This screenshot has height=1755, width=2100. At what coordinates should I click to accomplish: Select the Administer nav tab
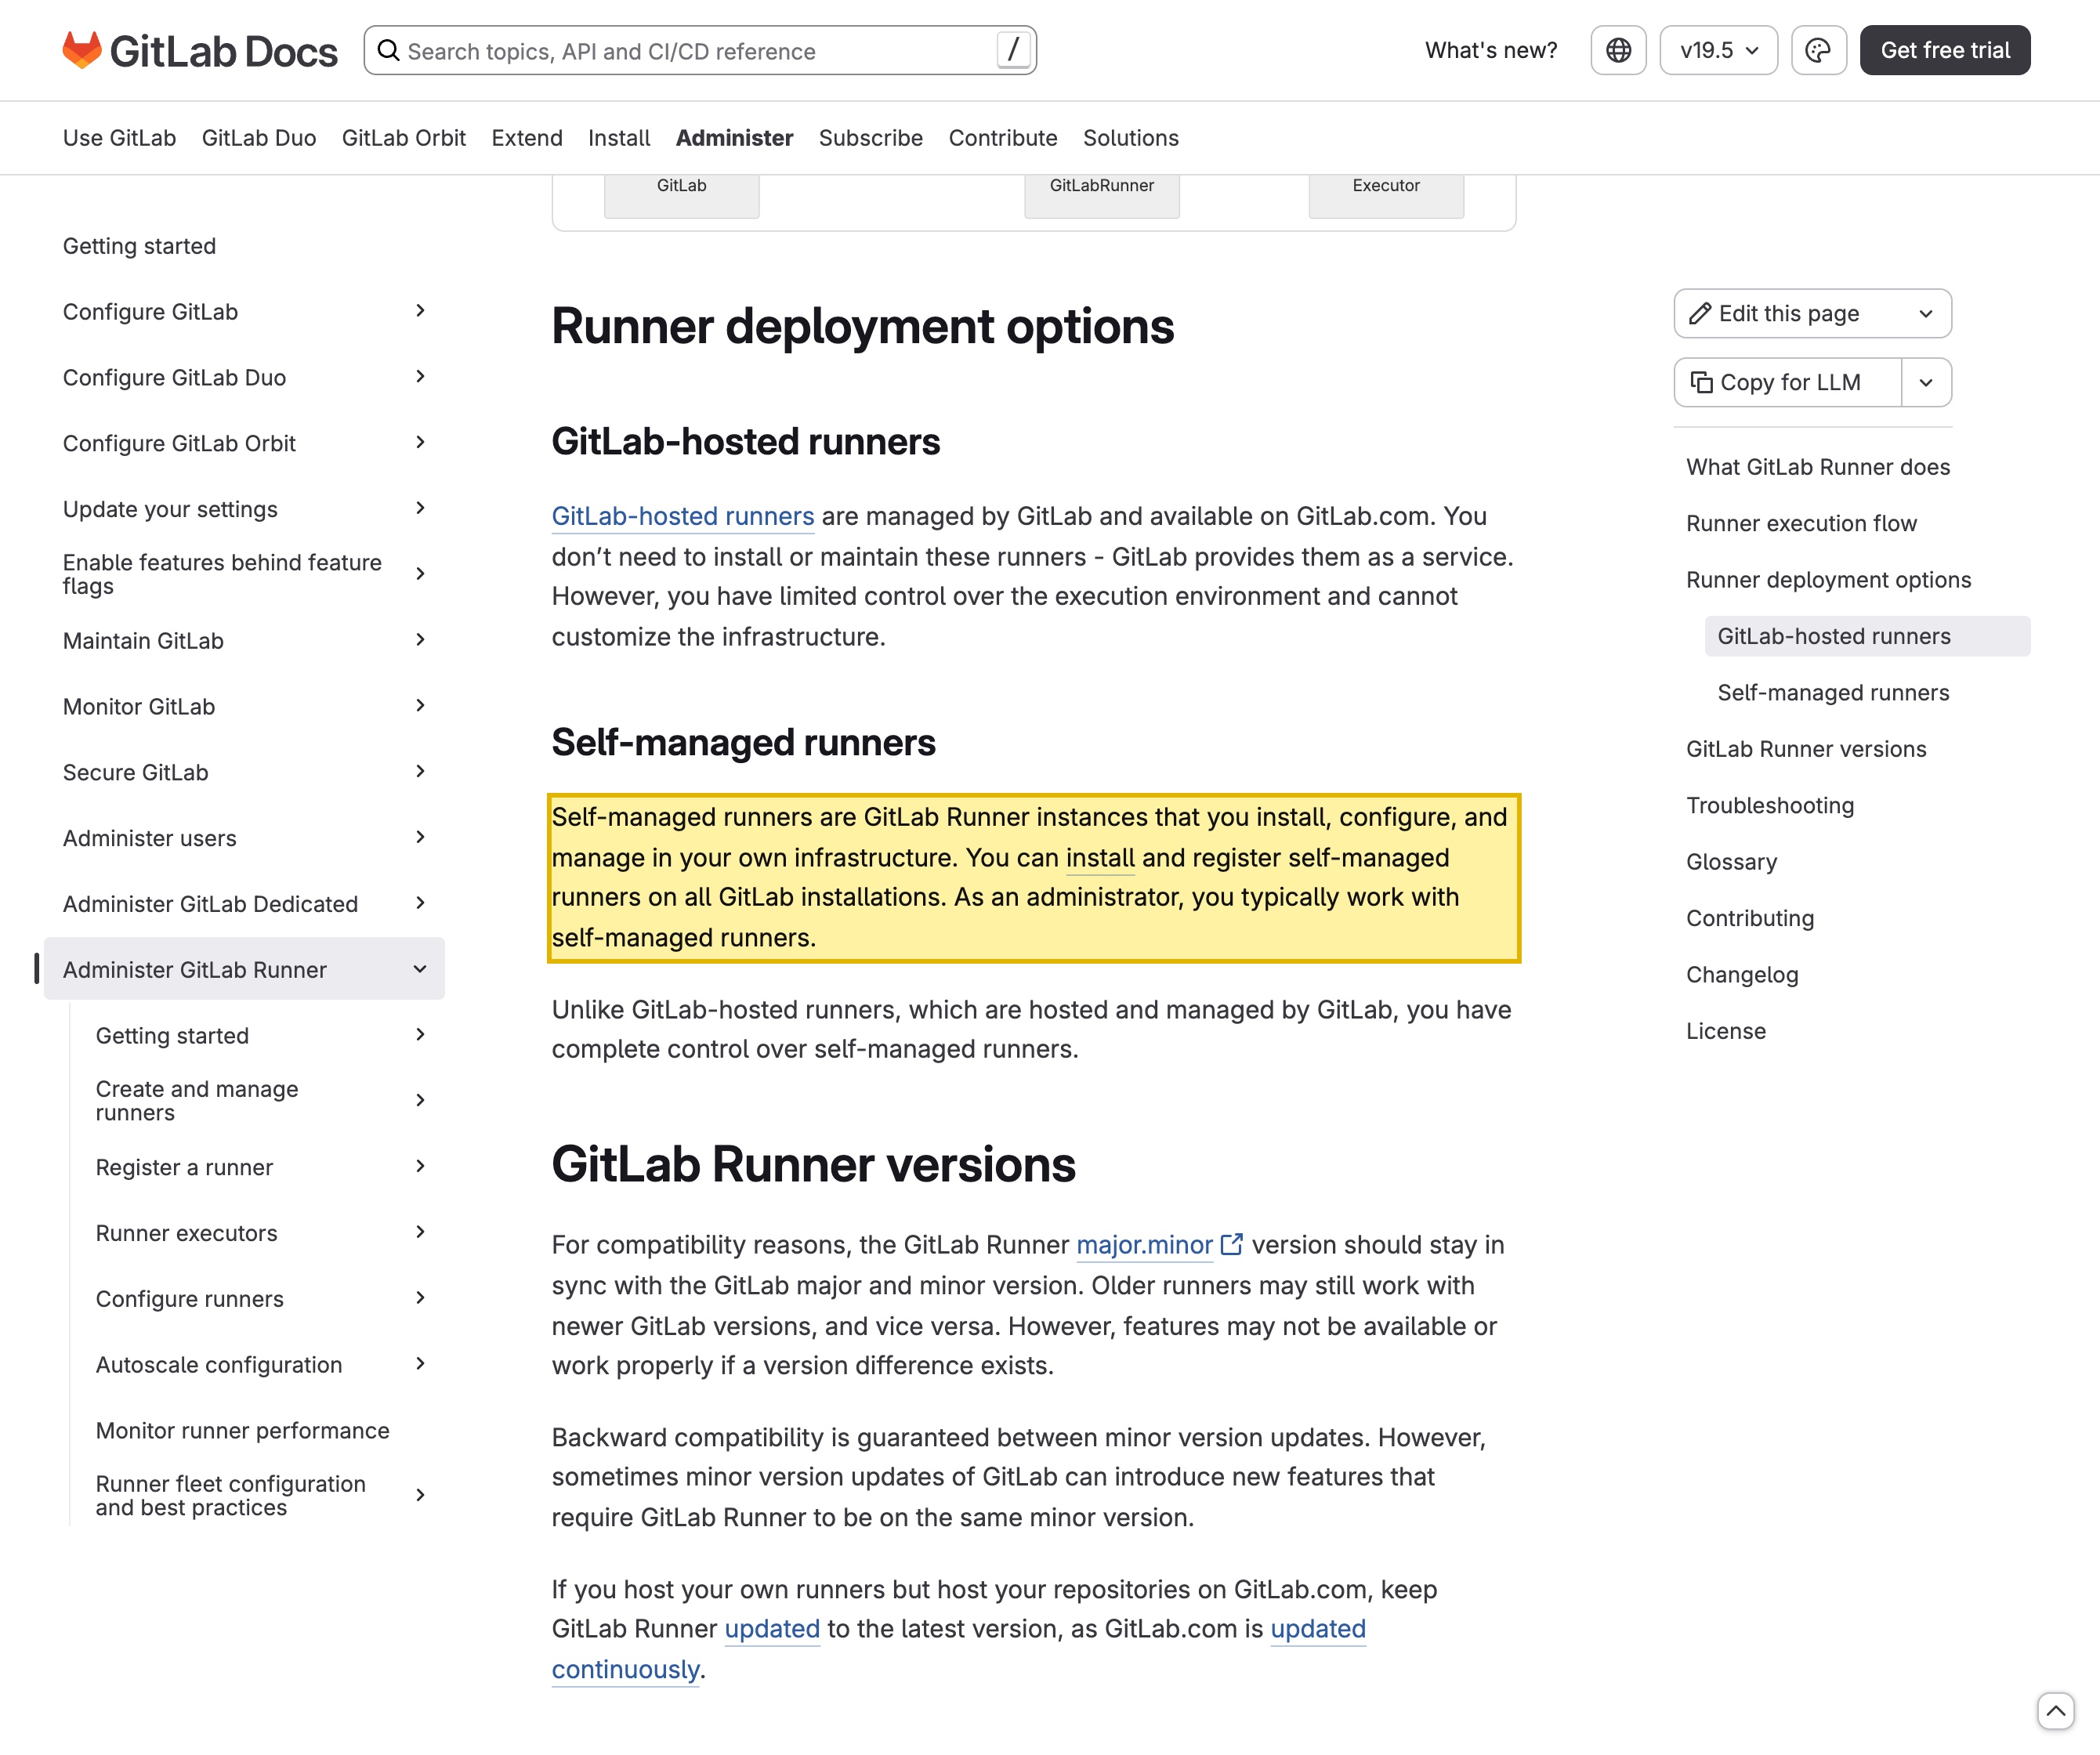(734, 138)
